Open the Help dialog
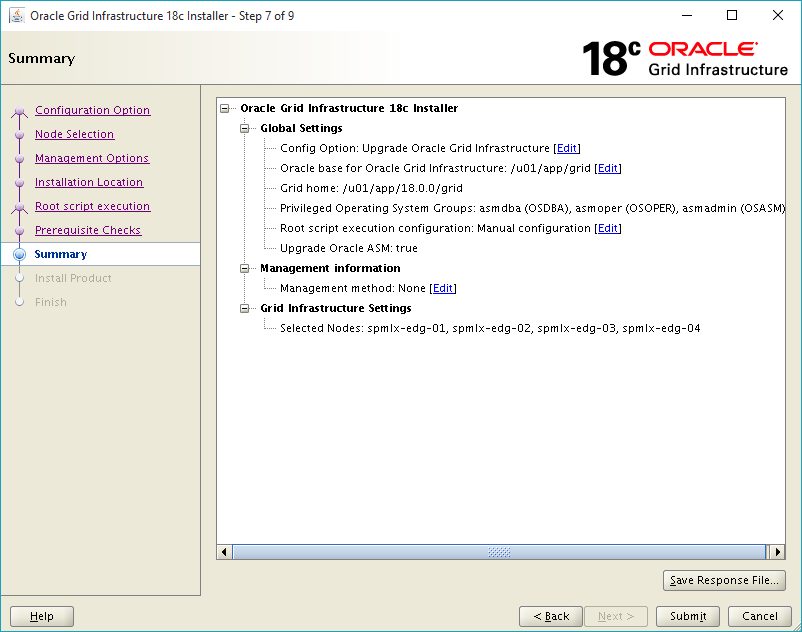 coord(42,616)
